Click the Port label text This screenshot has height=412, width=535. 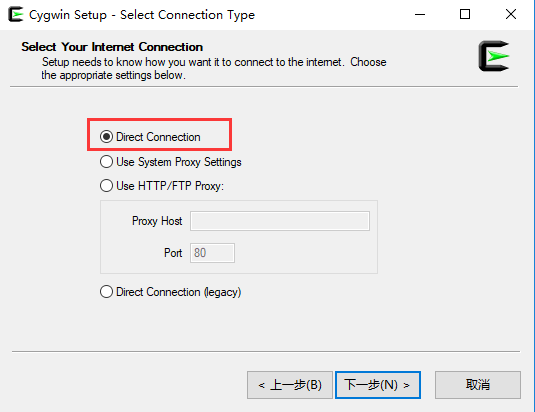click(x=173, y=253)
